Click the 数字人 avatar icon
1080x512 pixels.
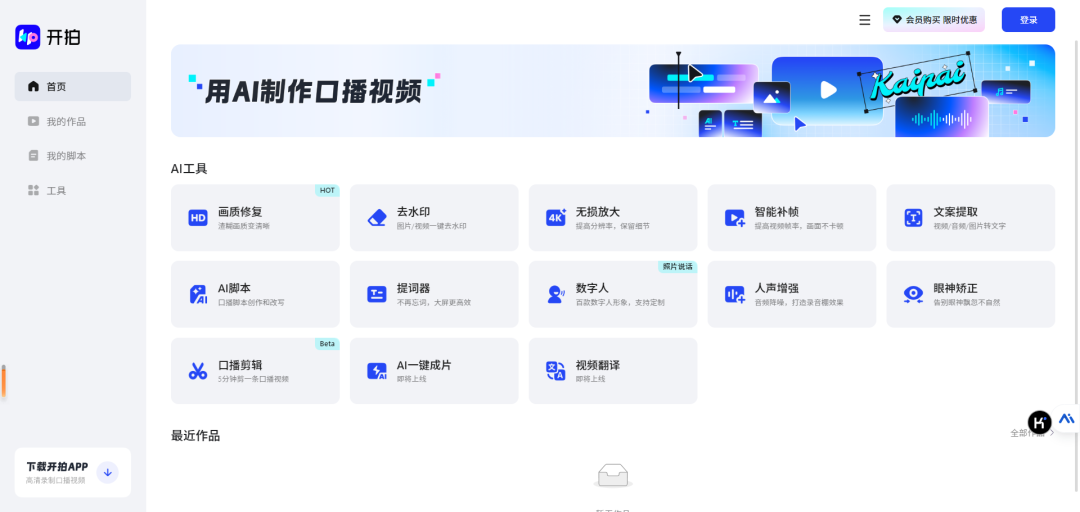pyautogui.click(x=556, y=294)
